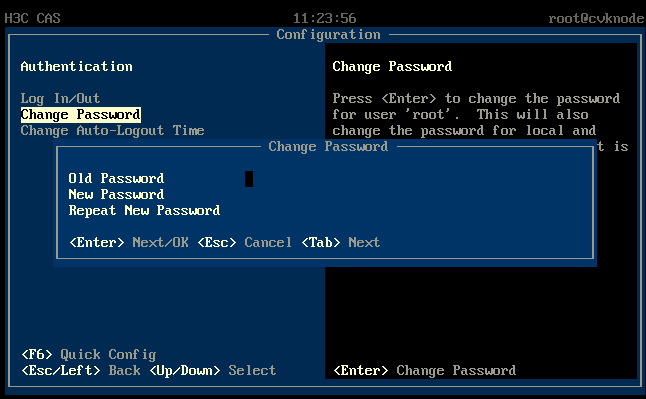Click the <Up/Down> Select shortcut
This screenshot has width=646, height=399.
(213, 371)
